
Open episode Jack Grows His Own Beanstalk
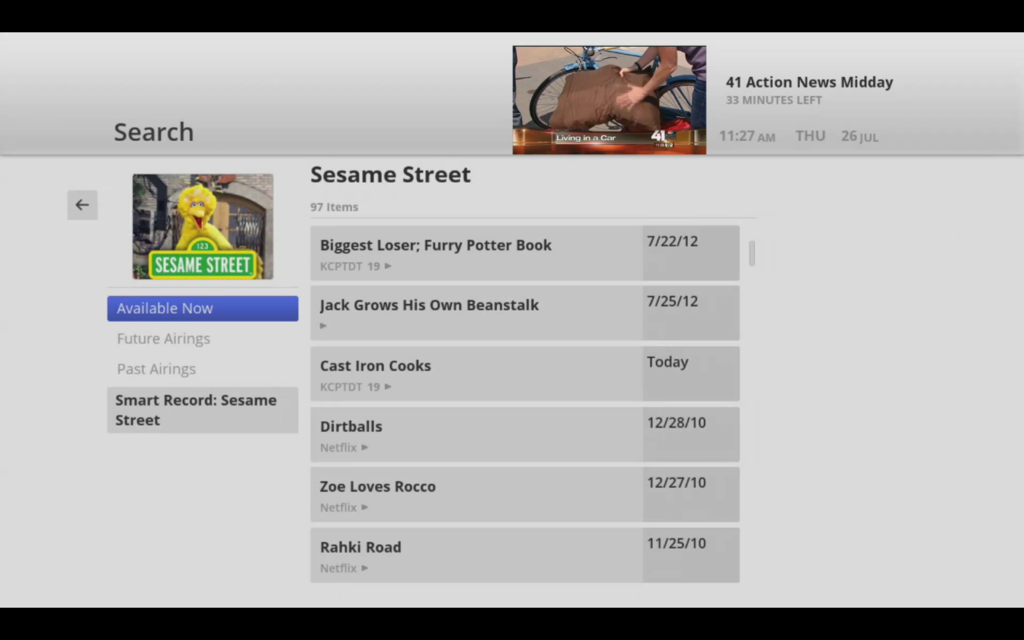(x=429, y=305)
